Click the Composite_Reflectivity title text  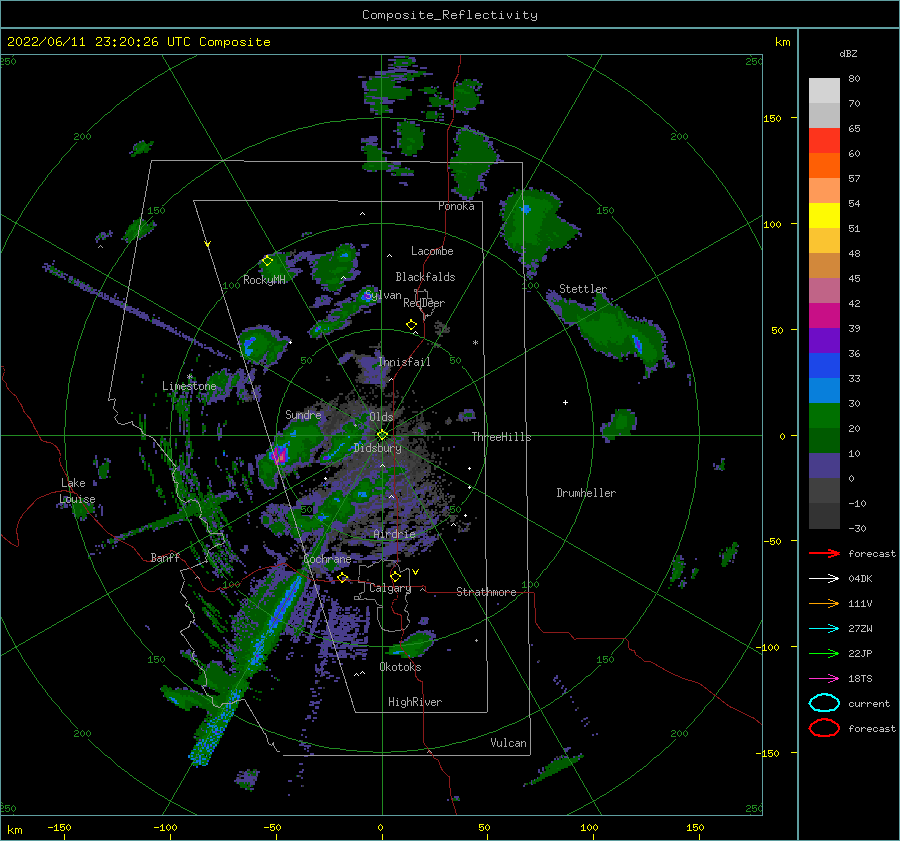450,15
